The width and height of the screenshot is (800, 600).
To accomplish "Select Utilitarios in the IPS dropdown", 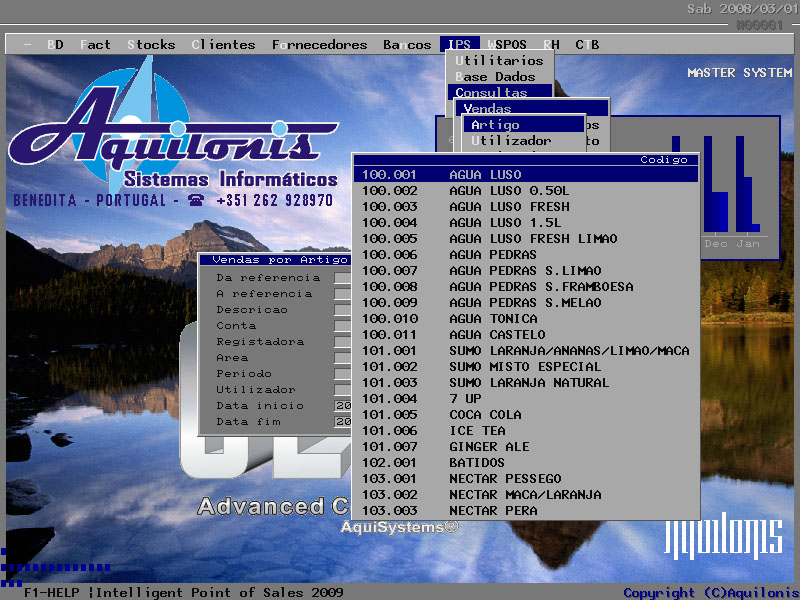I will tap(499, 61).
